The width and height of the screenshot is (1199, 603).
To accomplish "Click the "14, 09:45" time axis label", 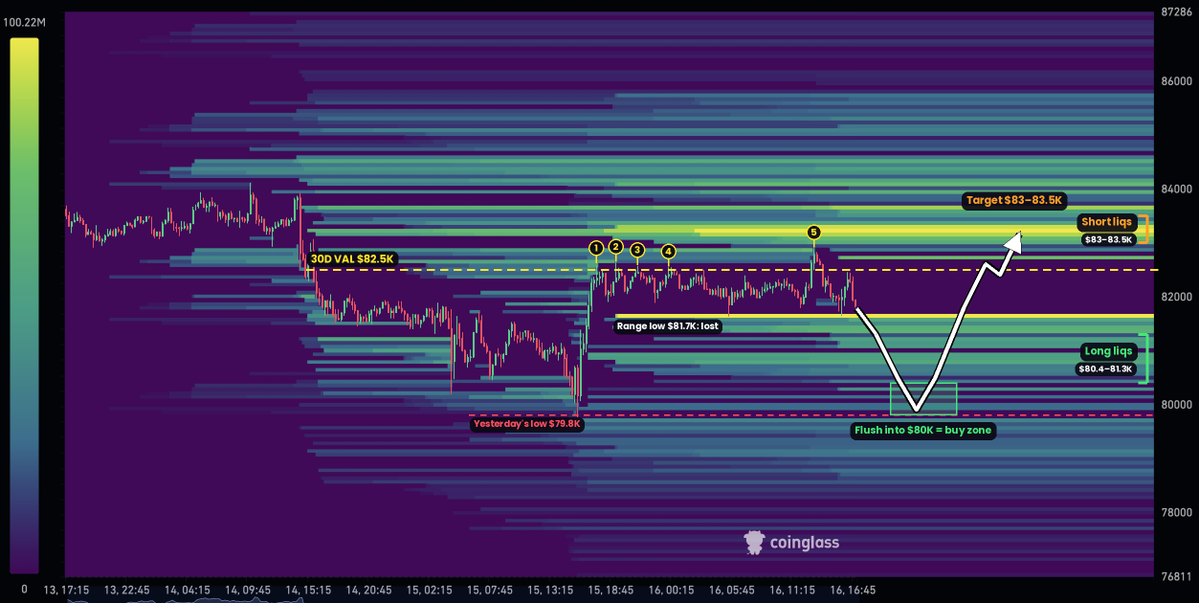I will point(247,590).
